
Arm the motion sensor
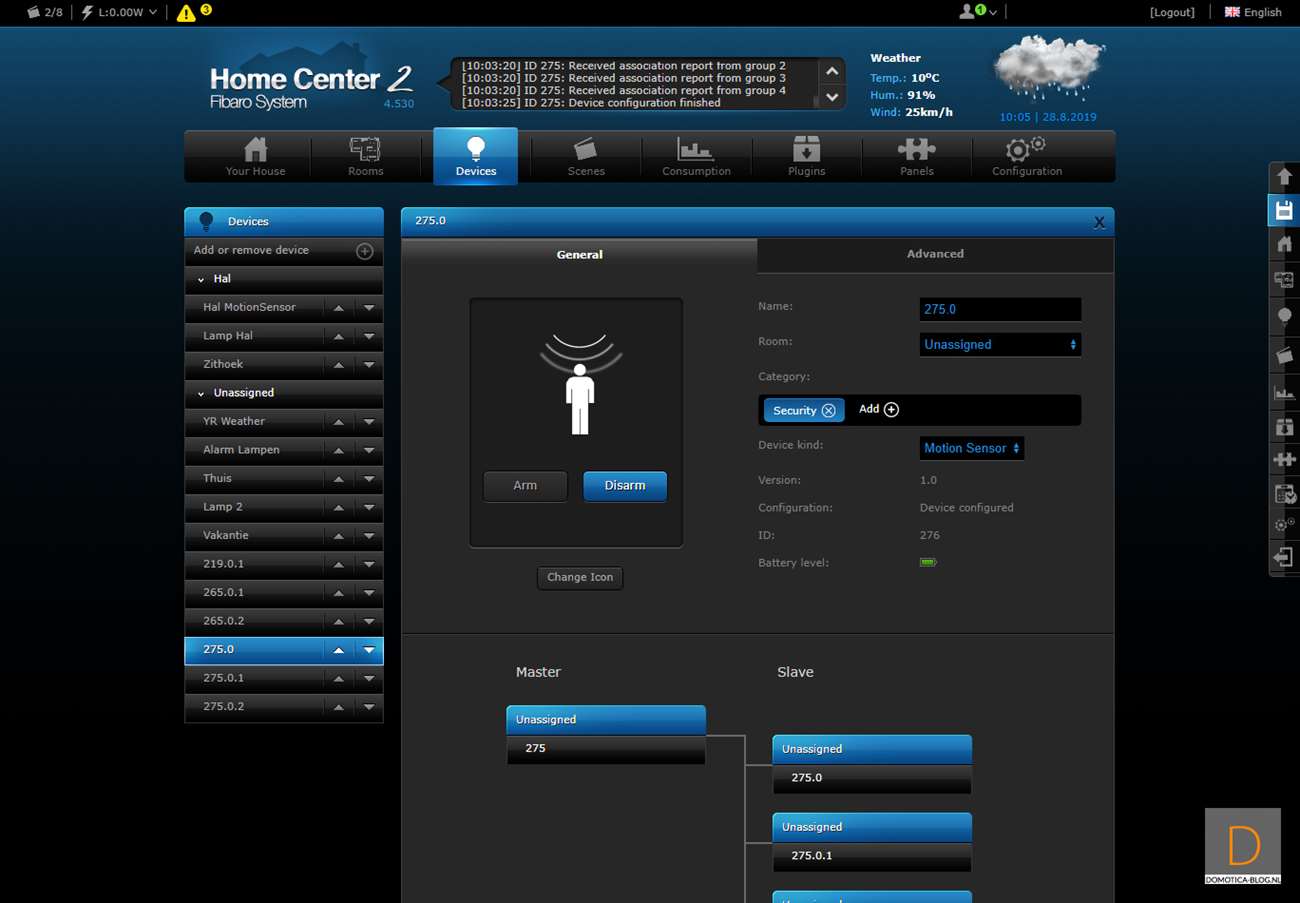(x=525, y=486)
